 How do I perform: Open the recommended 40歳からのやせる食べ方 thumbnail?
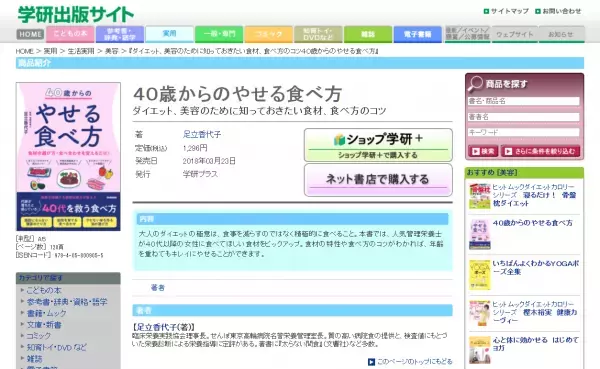click(x=479, y=234)
